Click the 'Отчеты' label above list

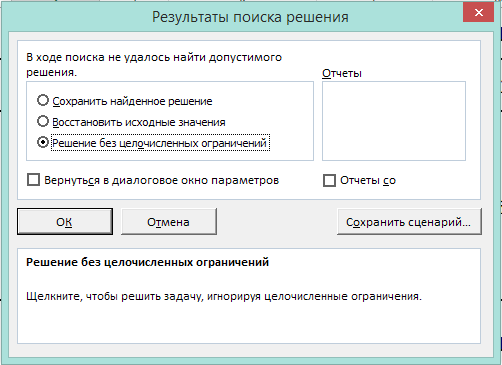coord(342,73)
